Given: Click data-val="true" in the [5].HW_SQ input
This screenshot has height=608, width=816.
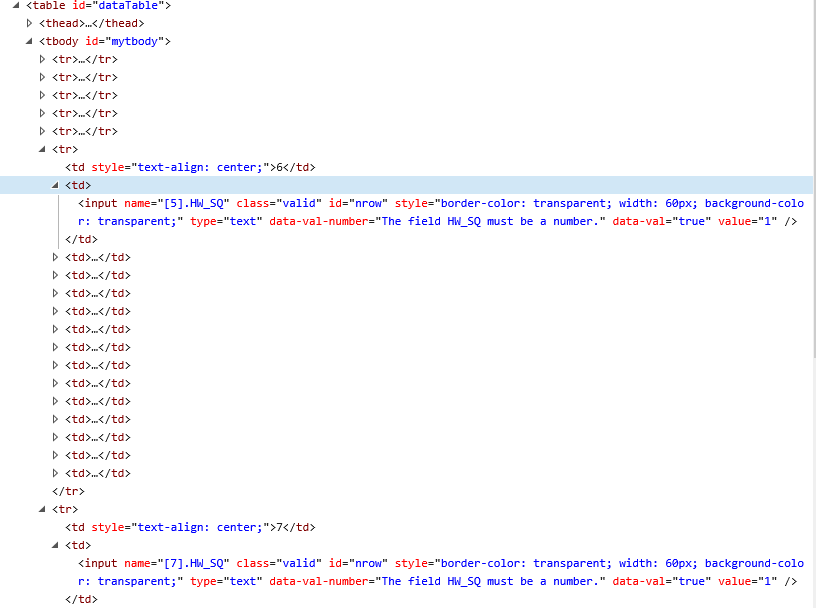Looking at the screenshot, I should (662, 221).
